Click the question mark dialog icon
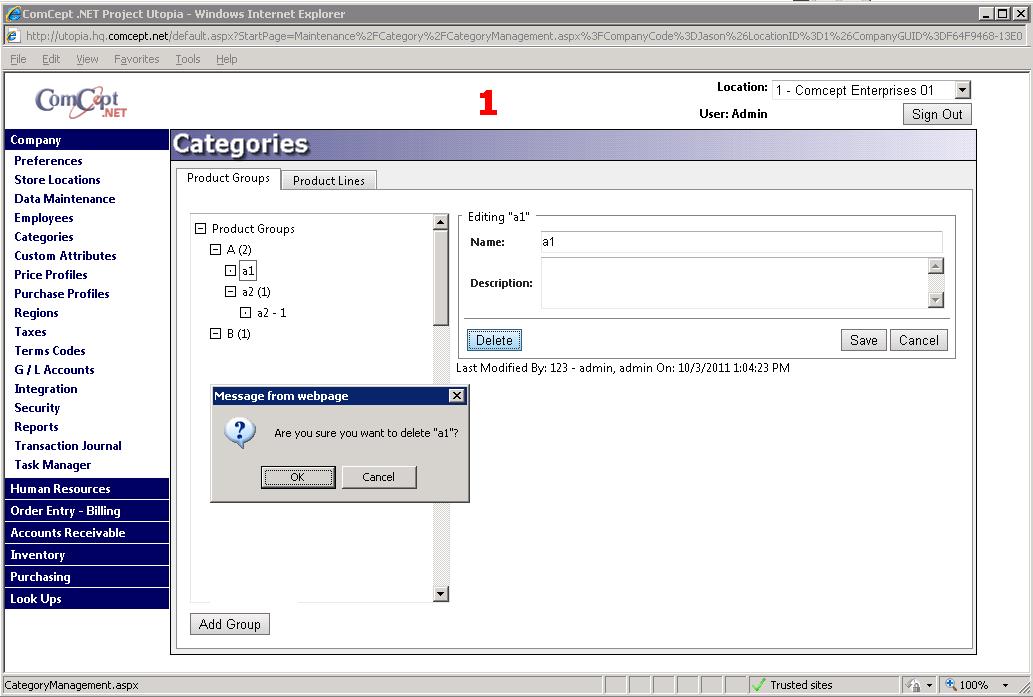 pyautogui.click(x=240, y=433)
